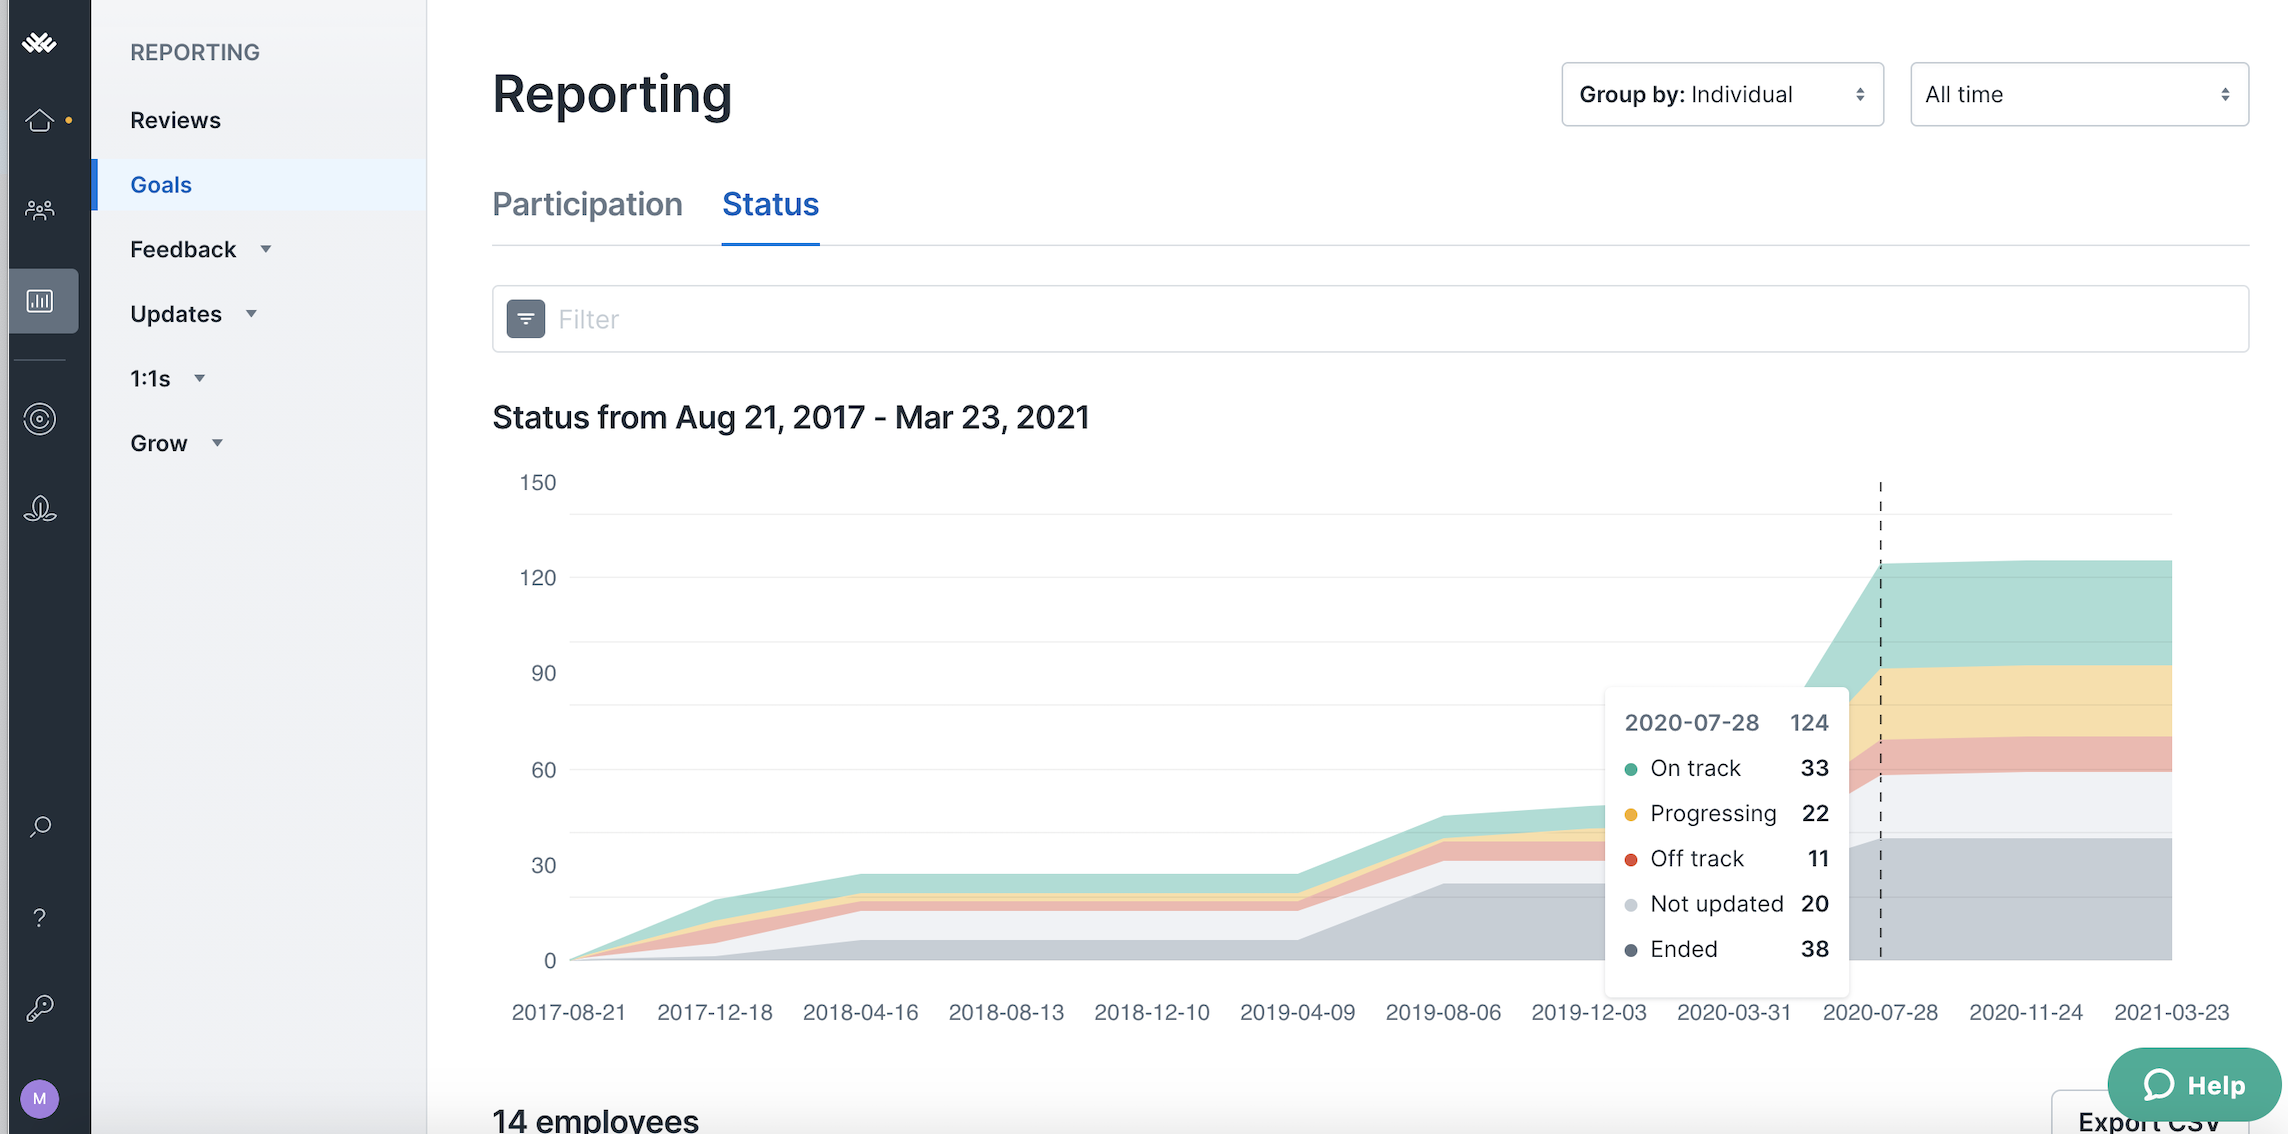This screenshot has height=1134, width=2288.
Task: Switch to the Participation tab
Action: [x=587, y=204]
